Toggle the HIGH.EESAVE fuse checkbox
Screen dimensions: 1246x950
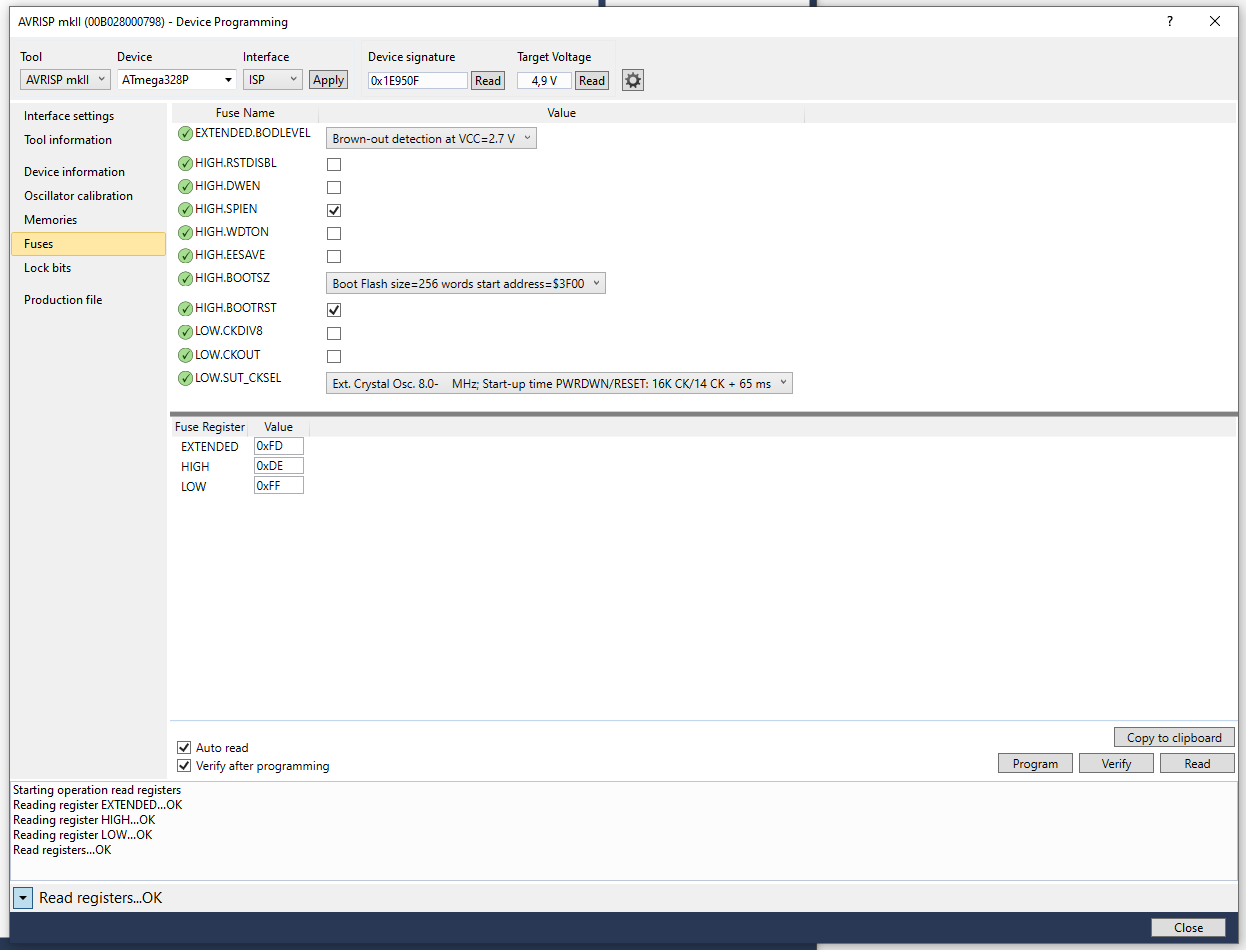(x=334, y=256)
